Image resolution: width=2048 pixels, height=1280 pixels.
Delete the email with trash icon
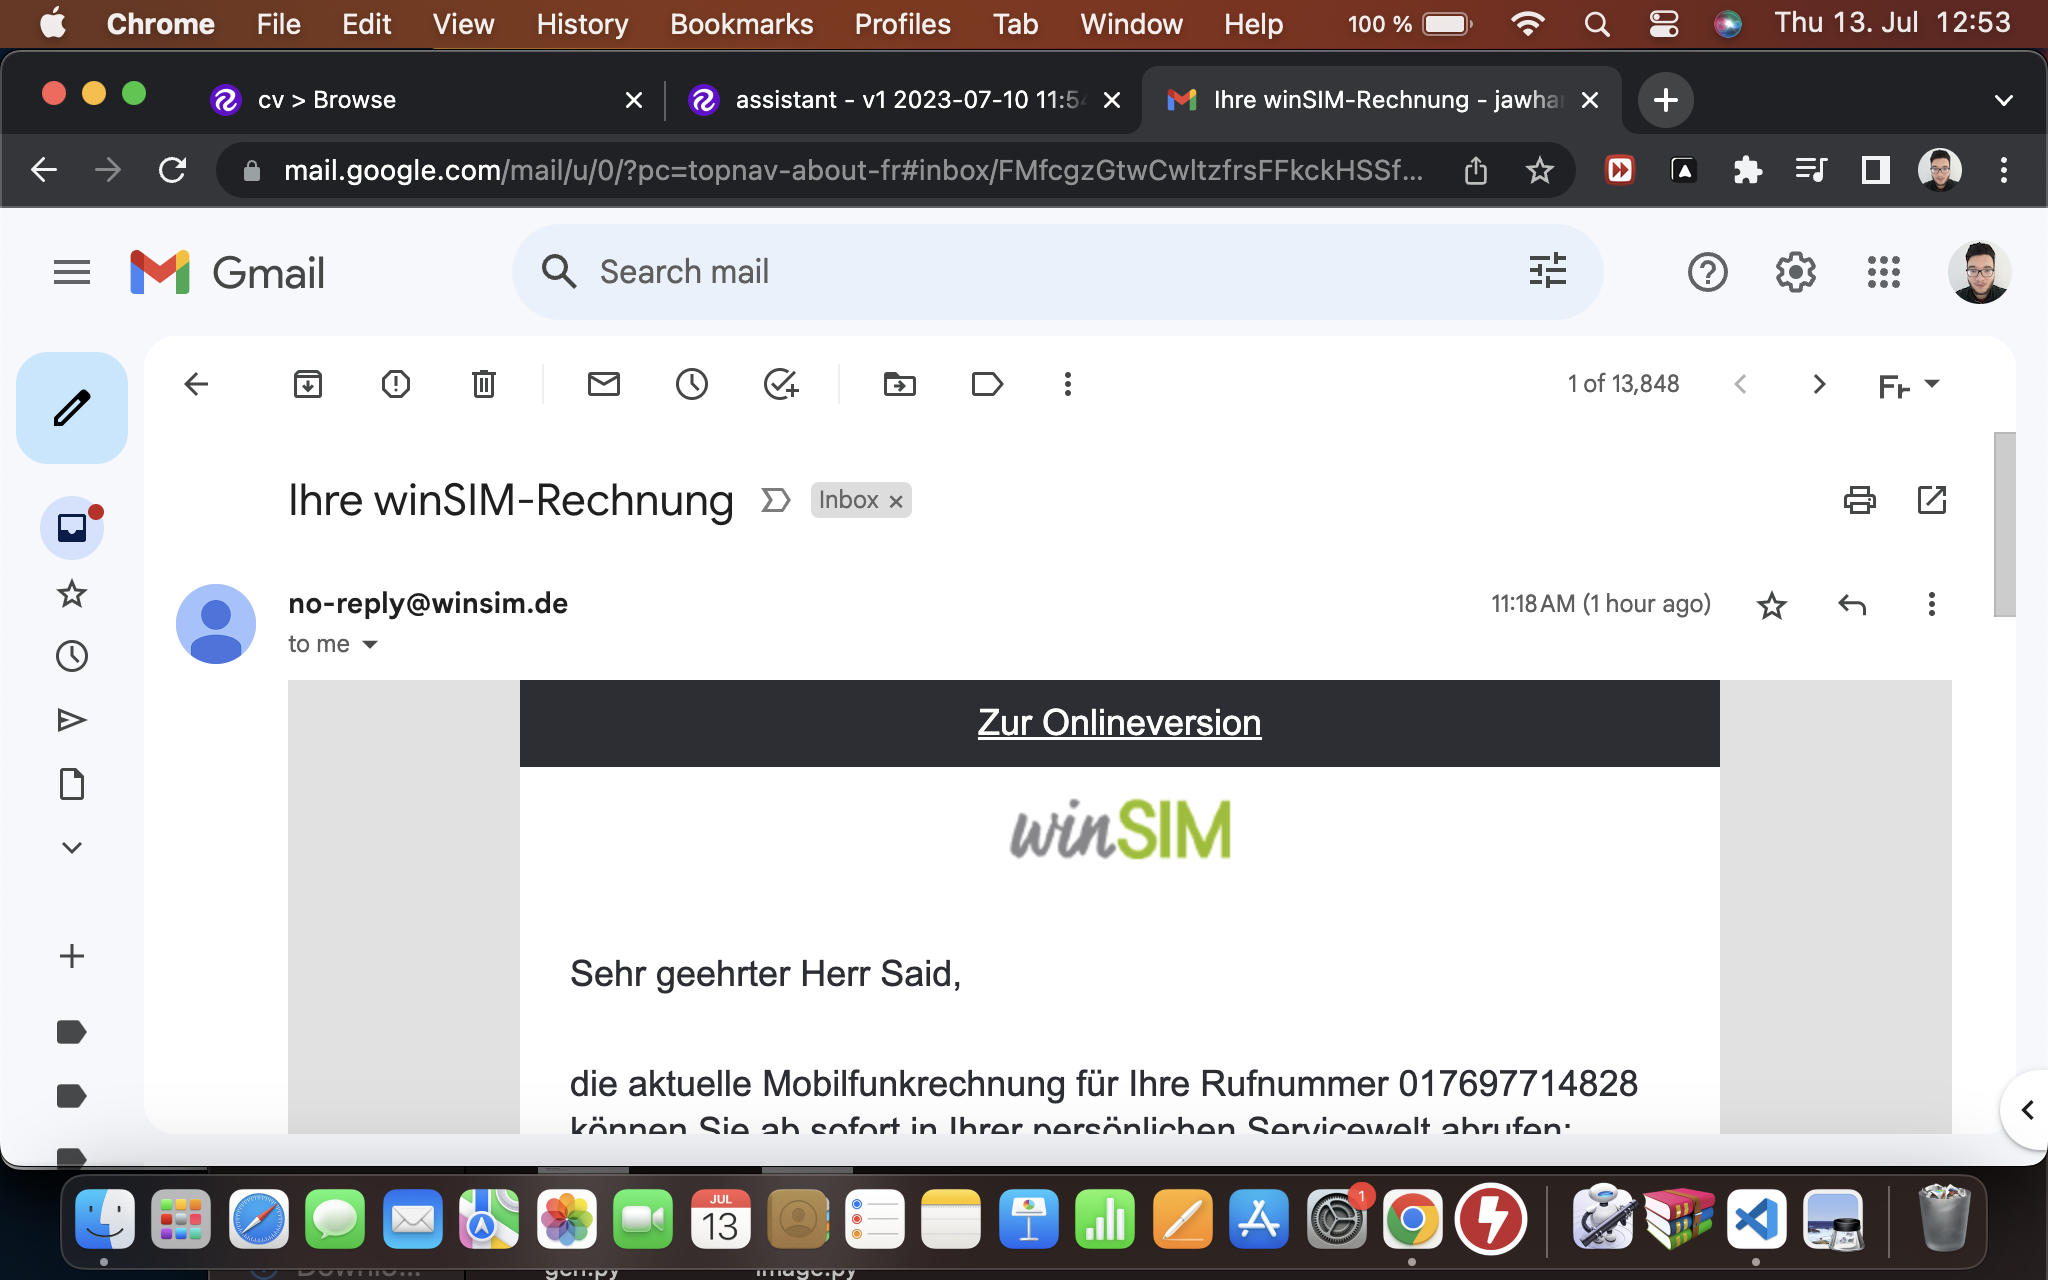484,384
